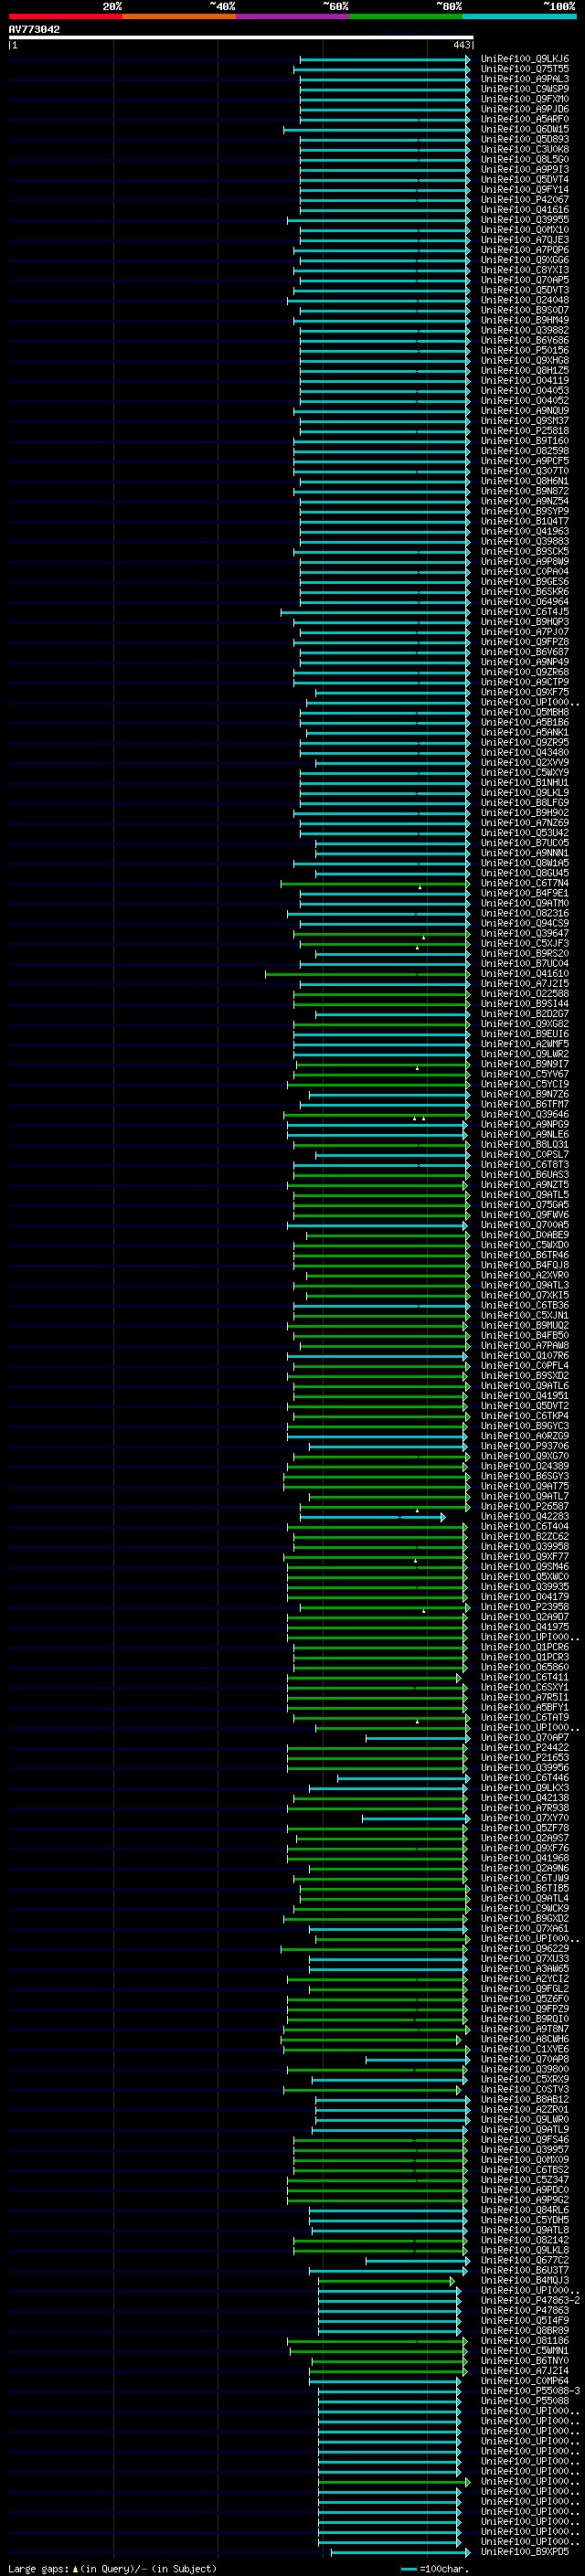585x2576 pixels.
Task: Select label UniRef100_Q39955
Action: pos(525,220)
